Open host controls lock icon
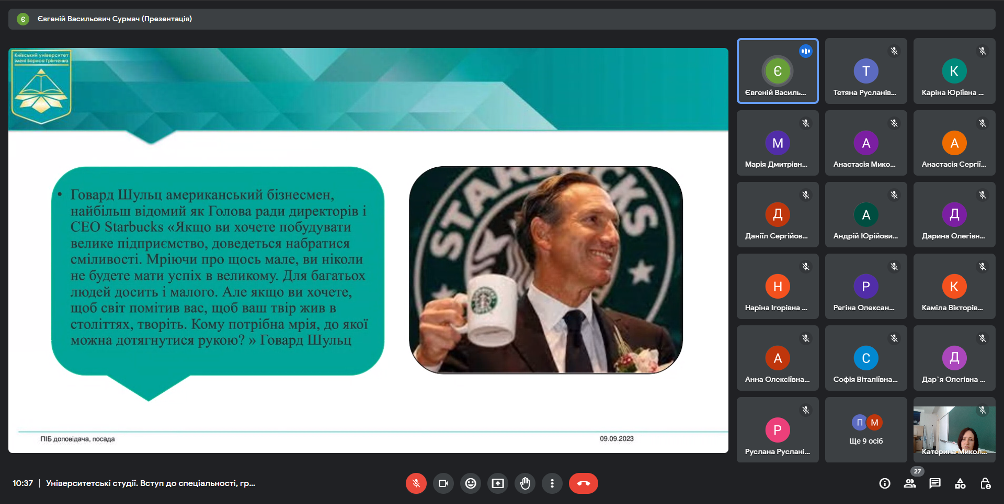Image resolution: width=1004 pixels, height=504 pixels. 985,483
